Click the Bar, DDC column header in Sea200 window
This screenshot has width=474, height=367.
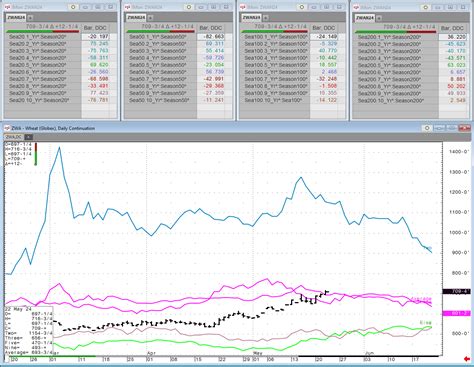(x=452, y=28)
